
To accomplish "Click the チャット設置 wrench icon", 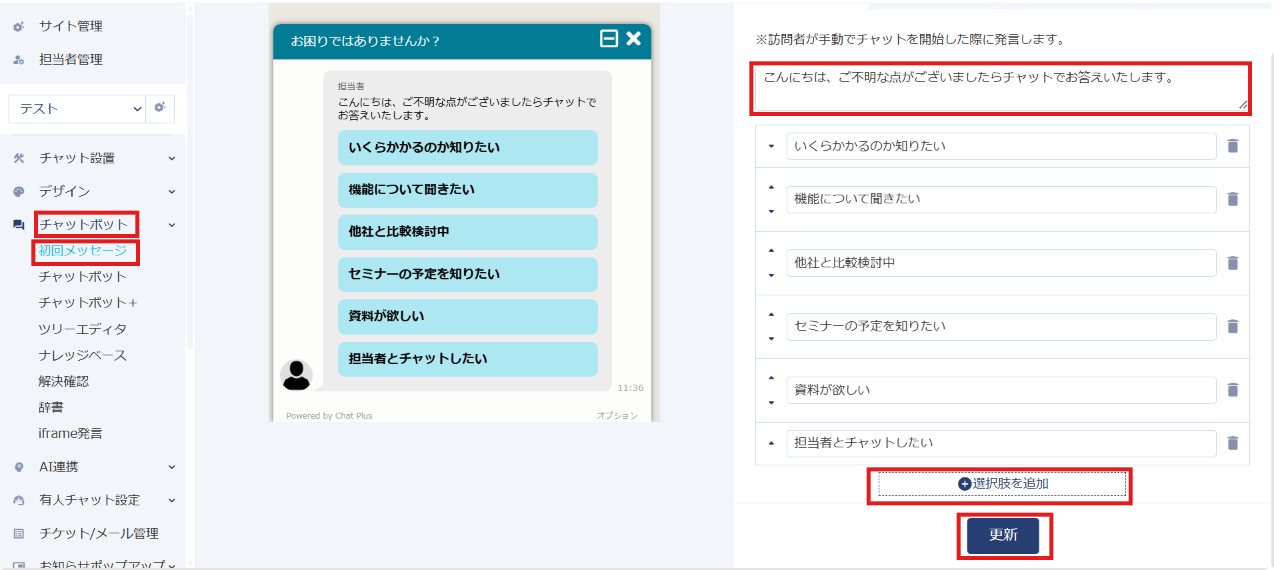I will (18, 158).
